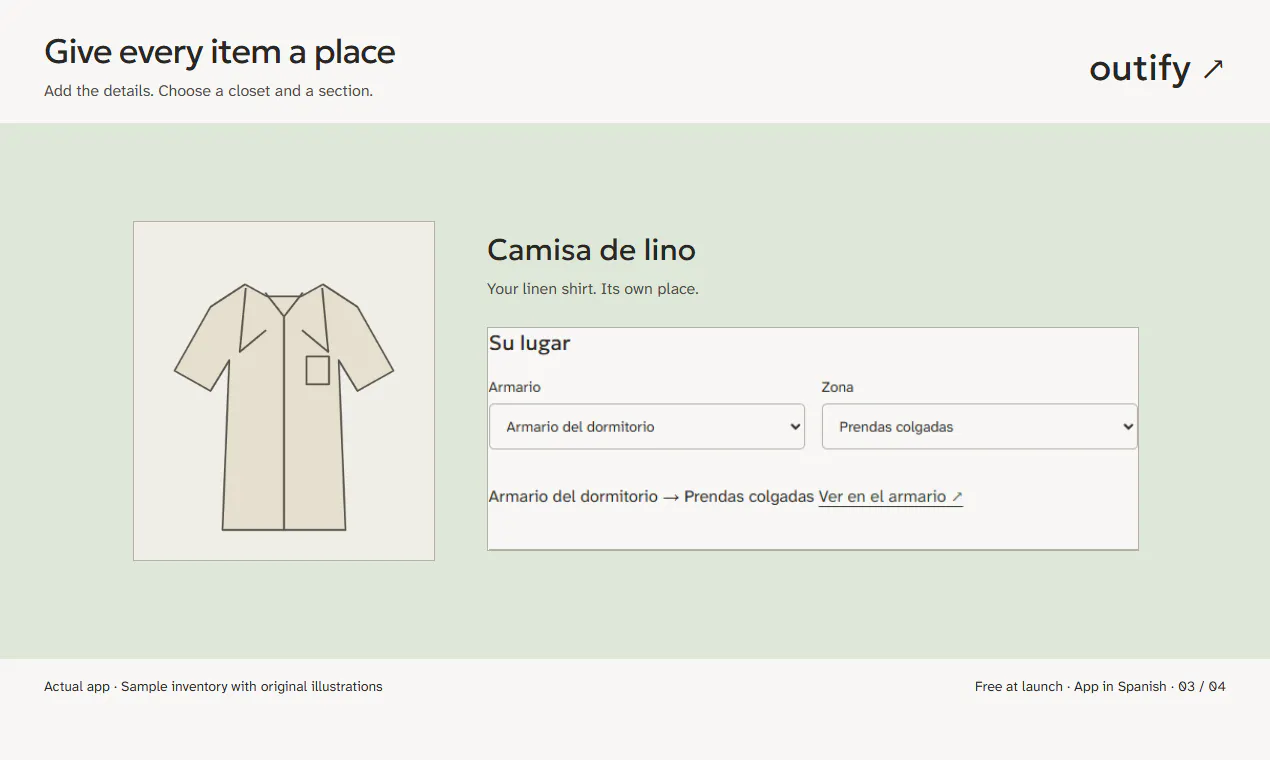Click 'Add the details. Choose a closet' subtitle
This screenshot has width=1270, height=760.
tap(208, 91)
